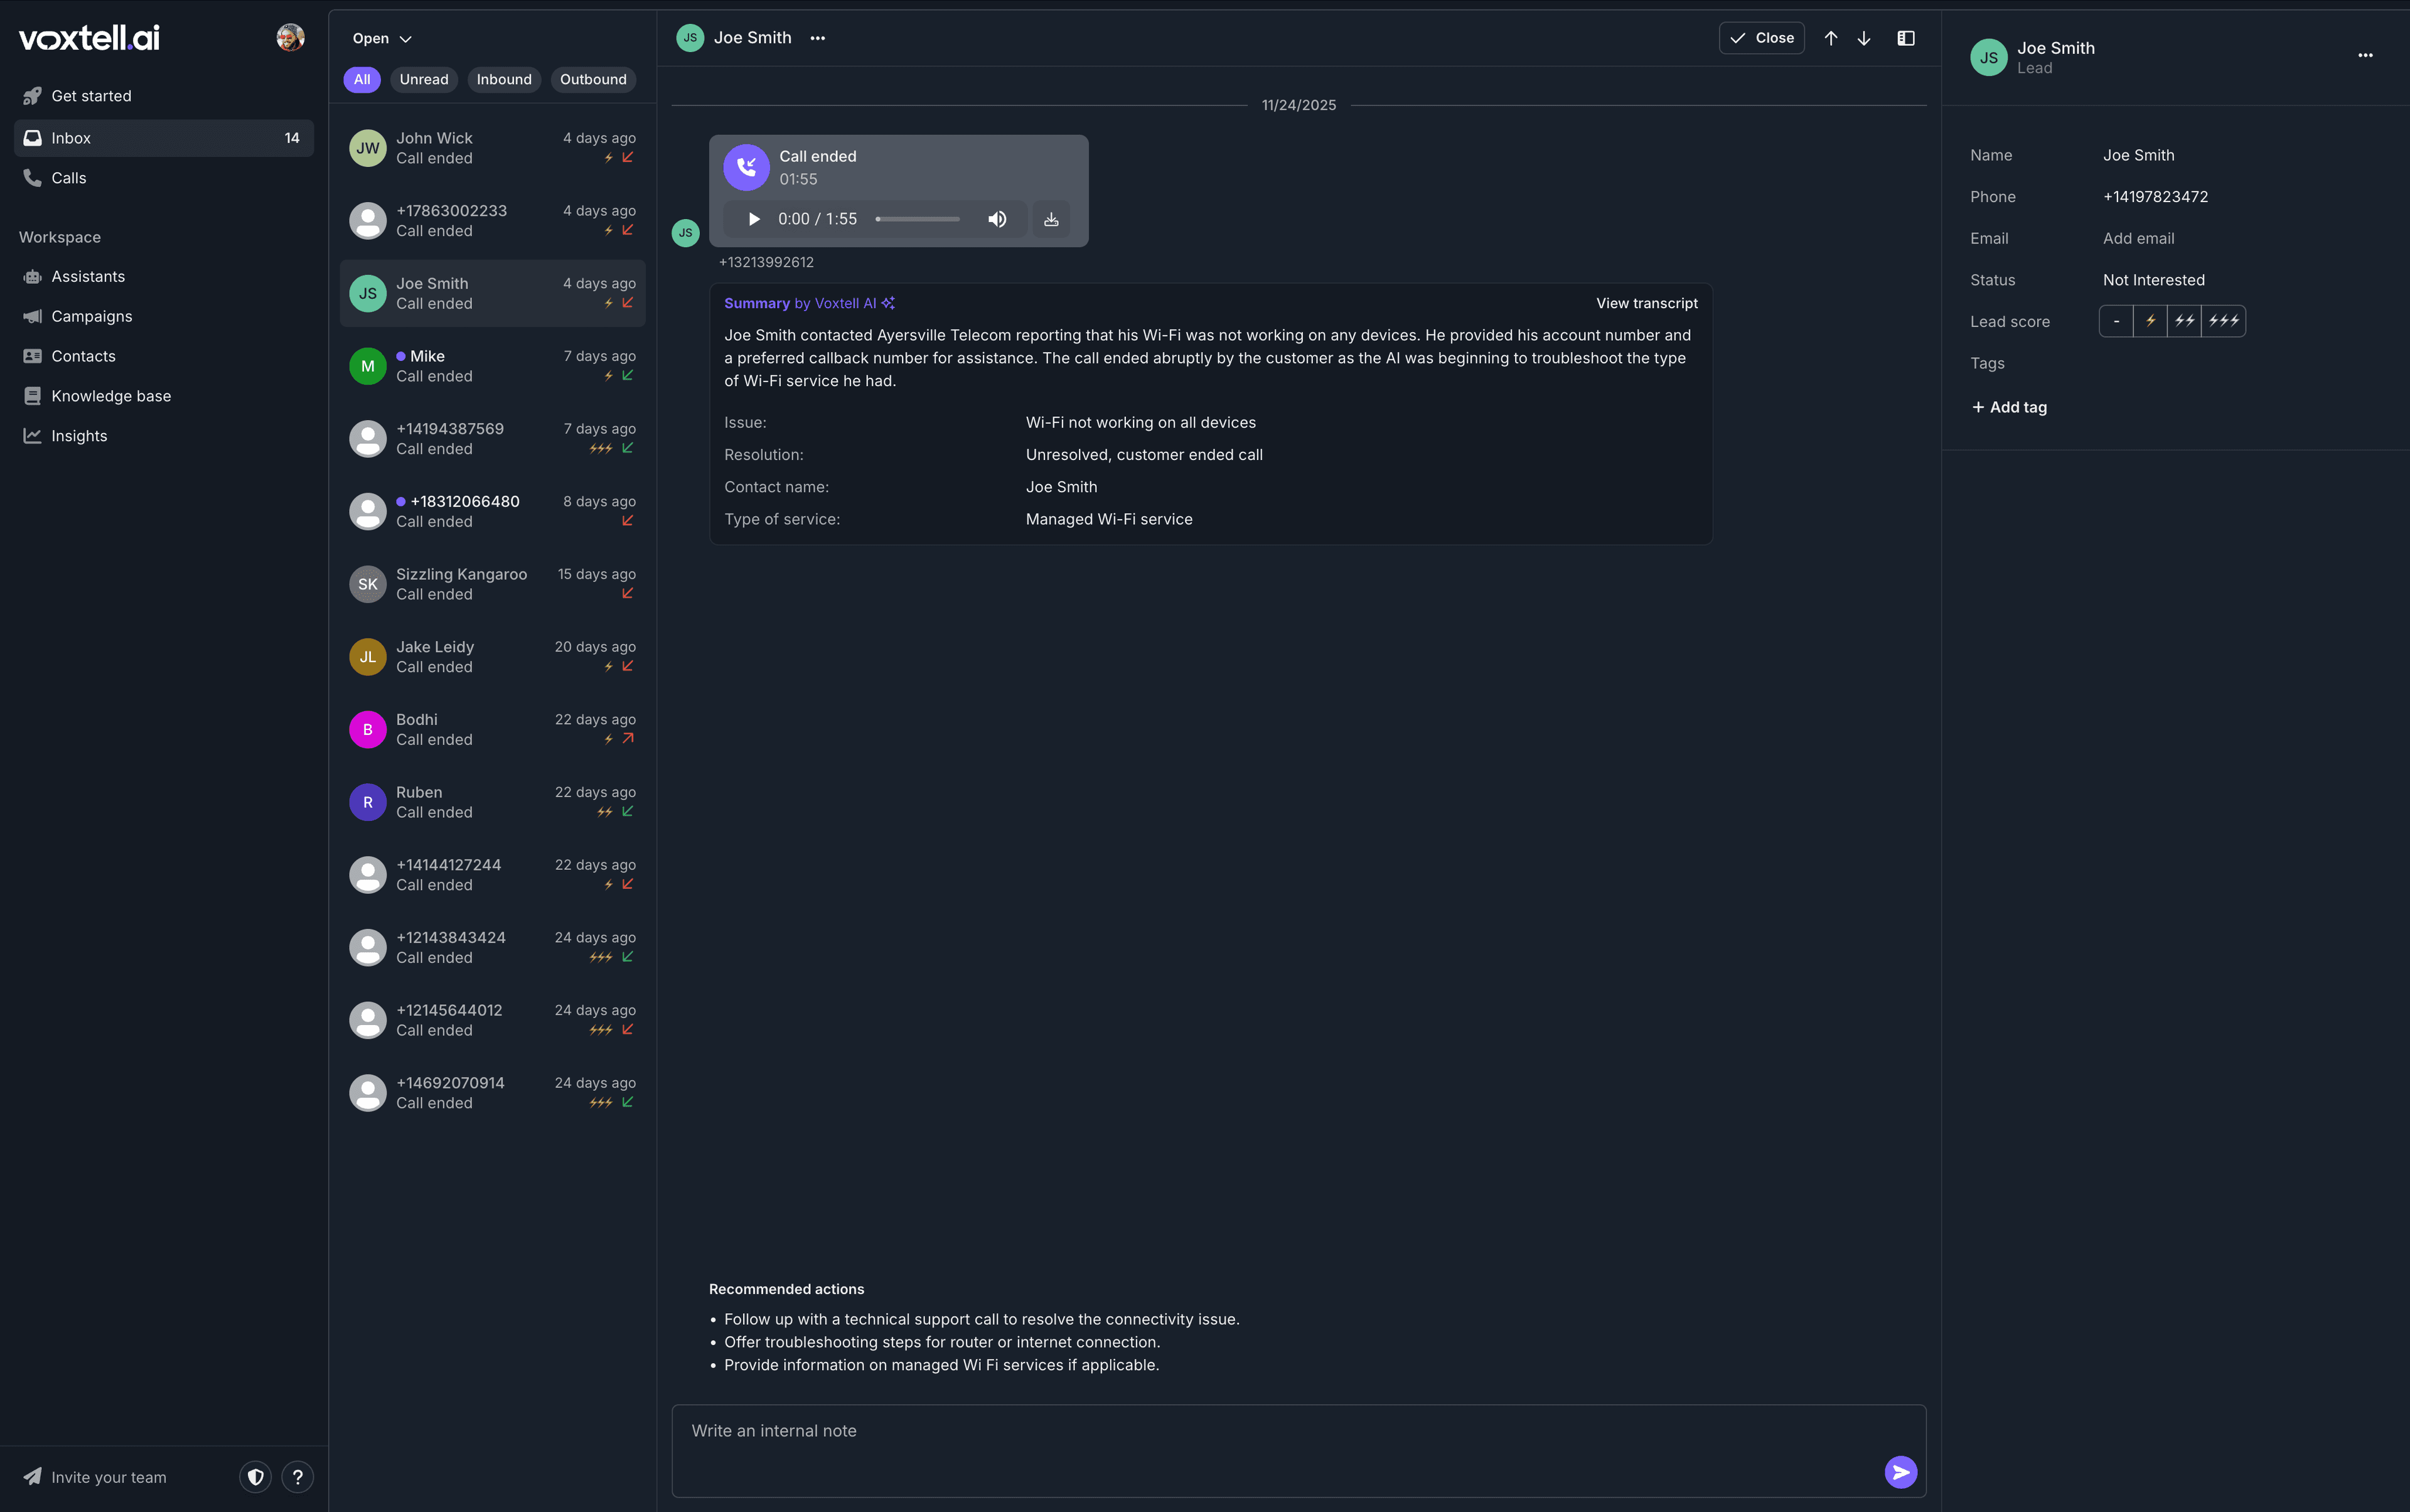Close the Joe Smith conversation
The height and width of the screenshot is (1512, 2410).
pyautogui.click(x=1760, y=38)
